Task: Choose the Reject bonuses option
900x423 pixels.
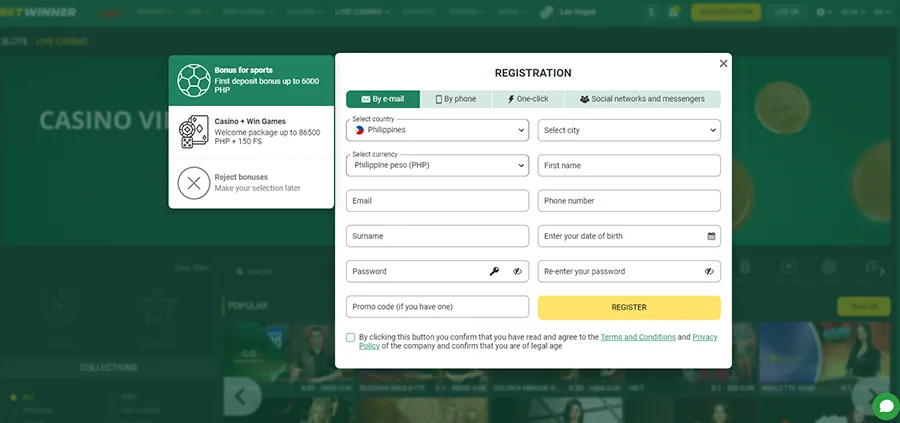Action: tap(251, 183)
